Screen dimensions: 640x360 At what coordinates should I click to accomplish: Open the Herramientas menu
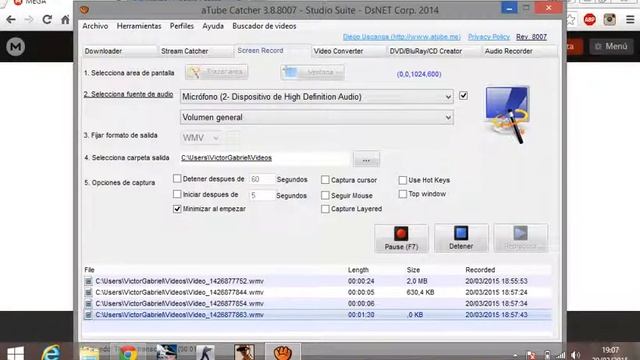coord(139,26)
